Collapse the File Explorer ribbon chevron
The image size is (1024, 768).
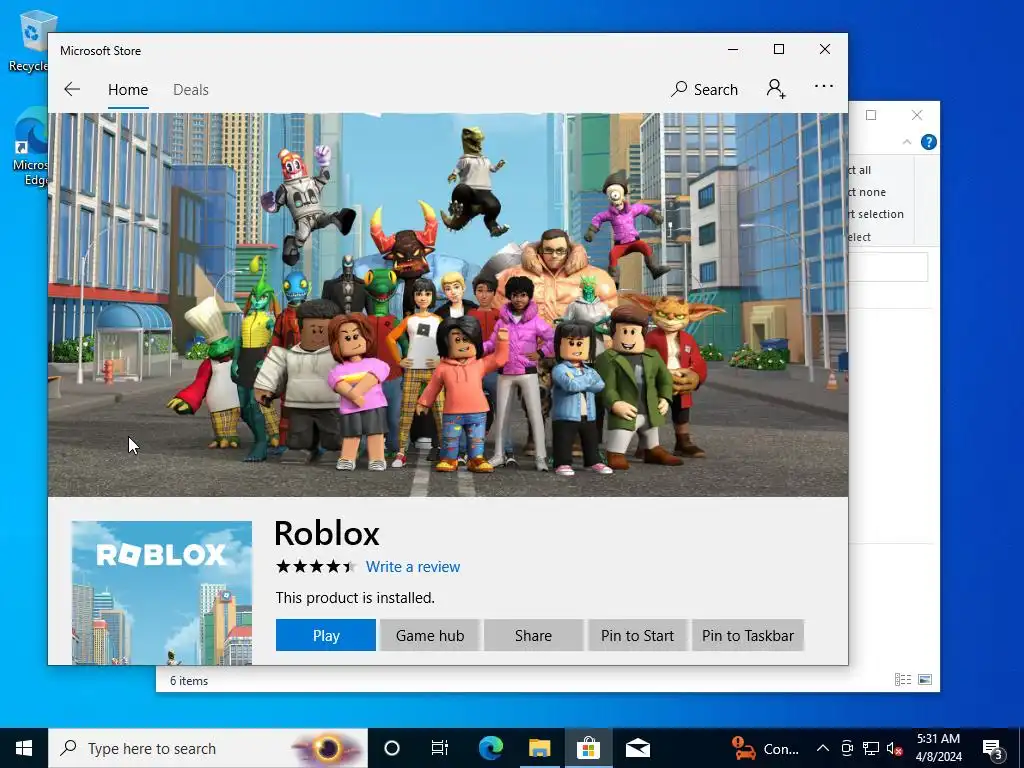pos(906,142)
